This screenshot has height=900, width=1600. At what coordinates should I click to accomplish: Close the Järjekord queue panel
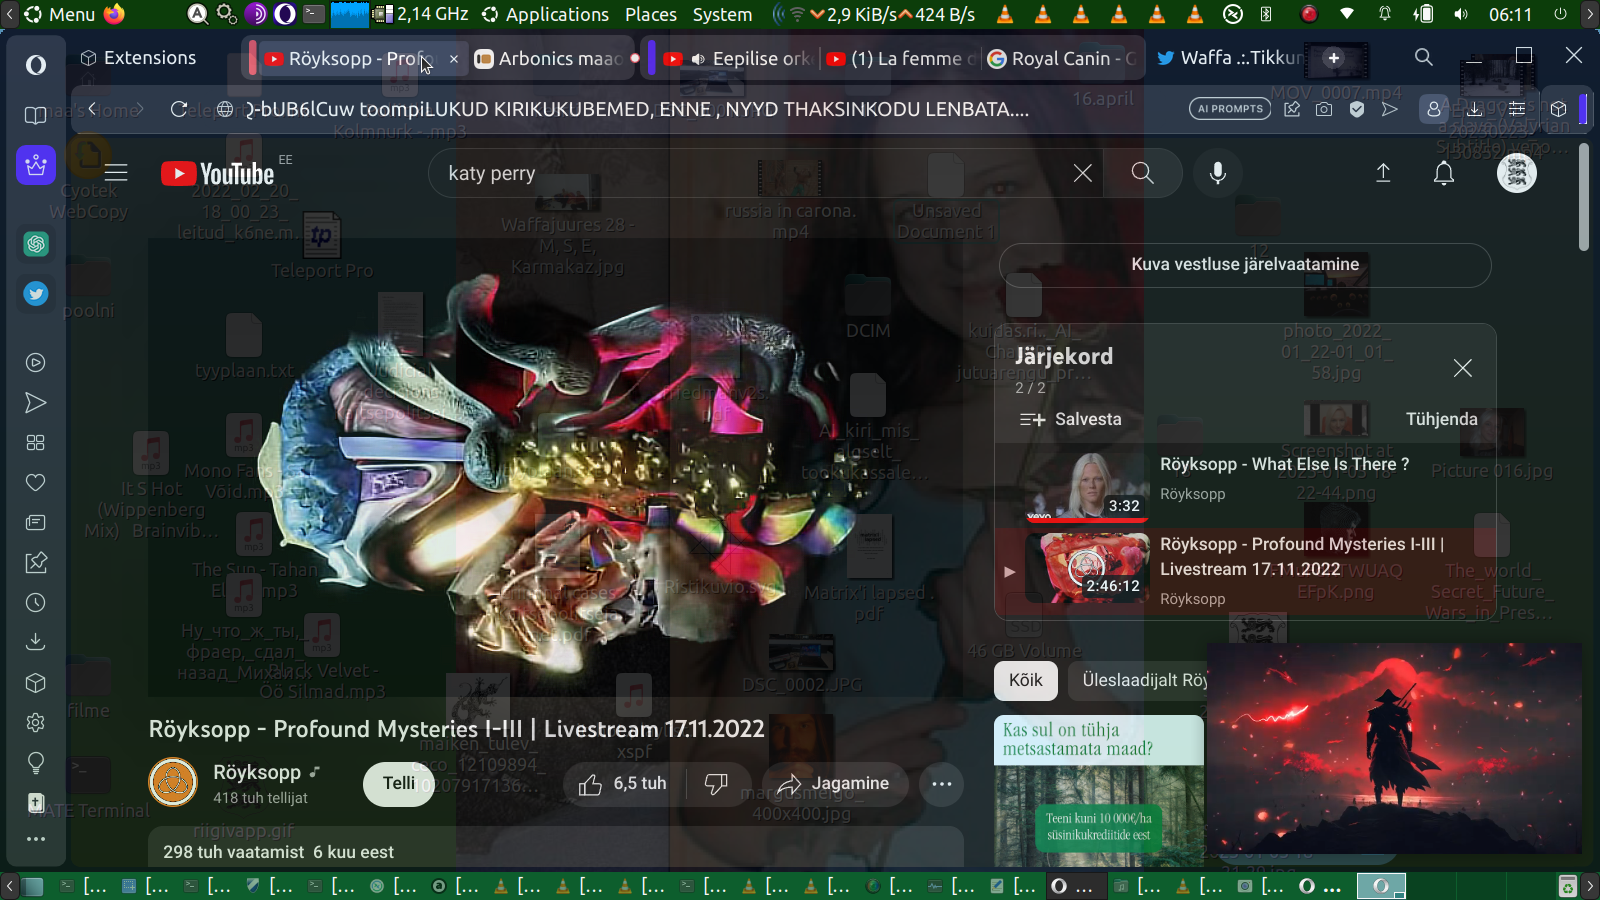[1462, 368]
